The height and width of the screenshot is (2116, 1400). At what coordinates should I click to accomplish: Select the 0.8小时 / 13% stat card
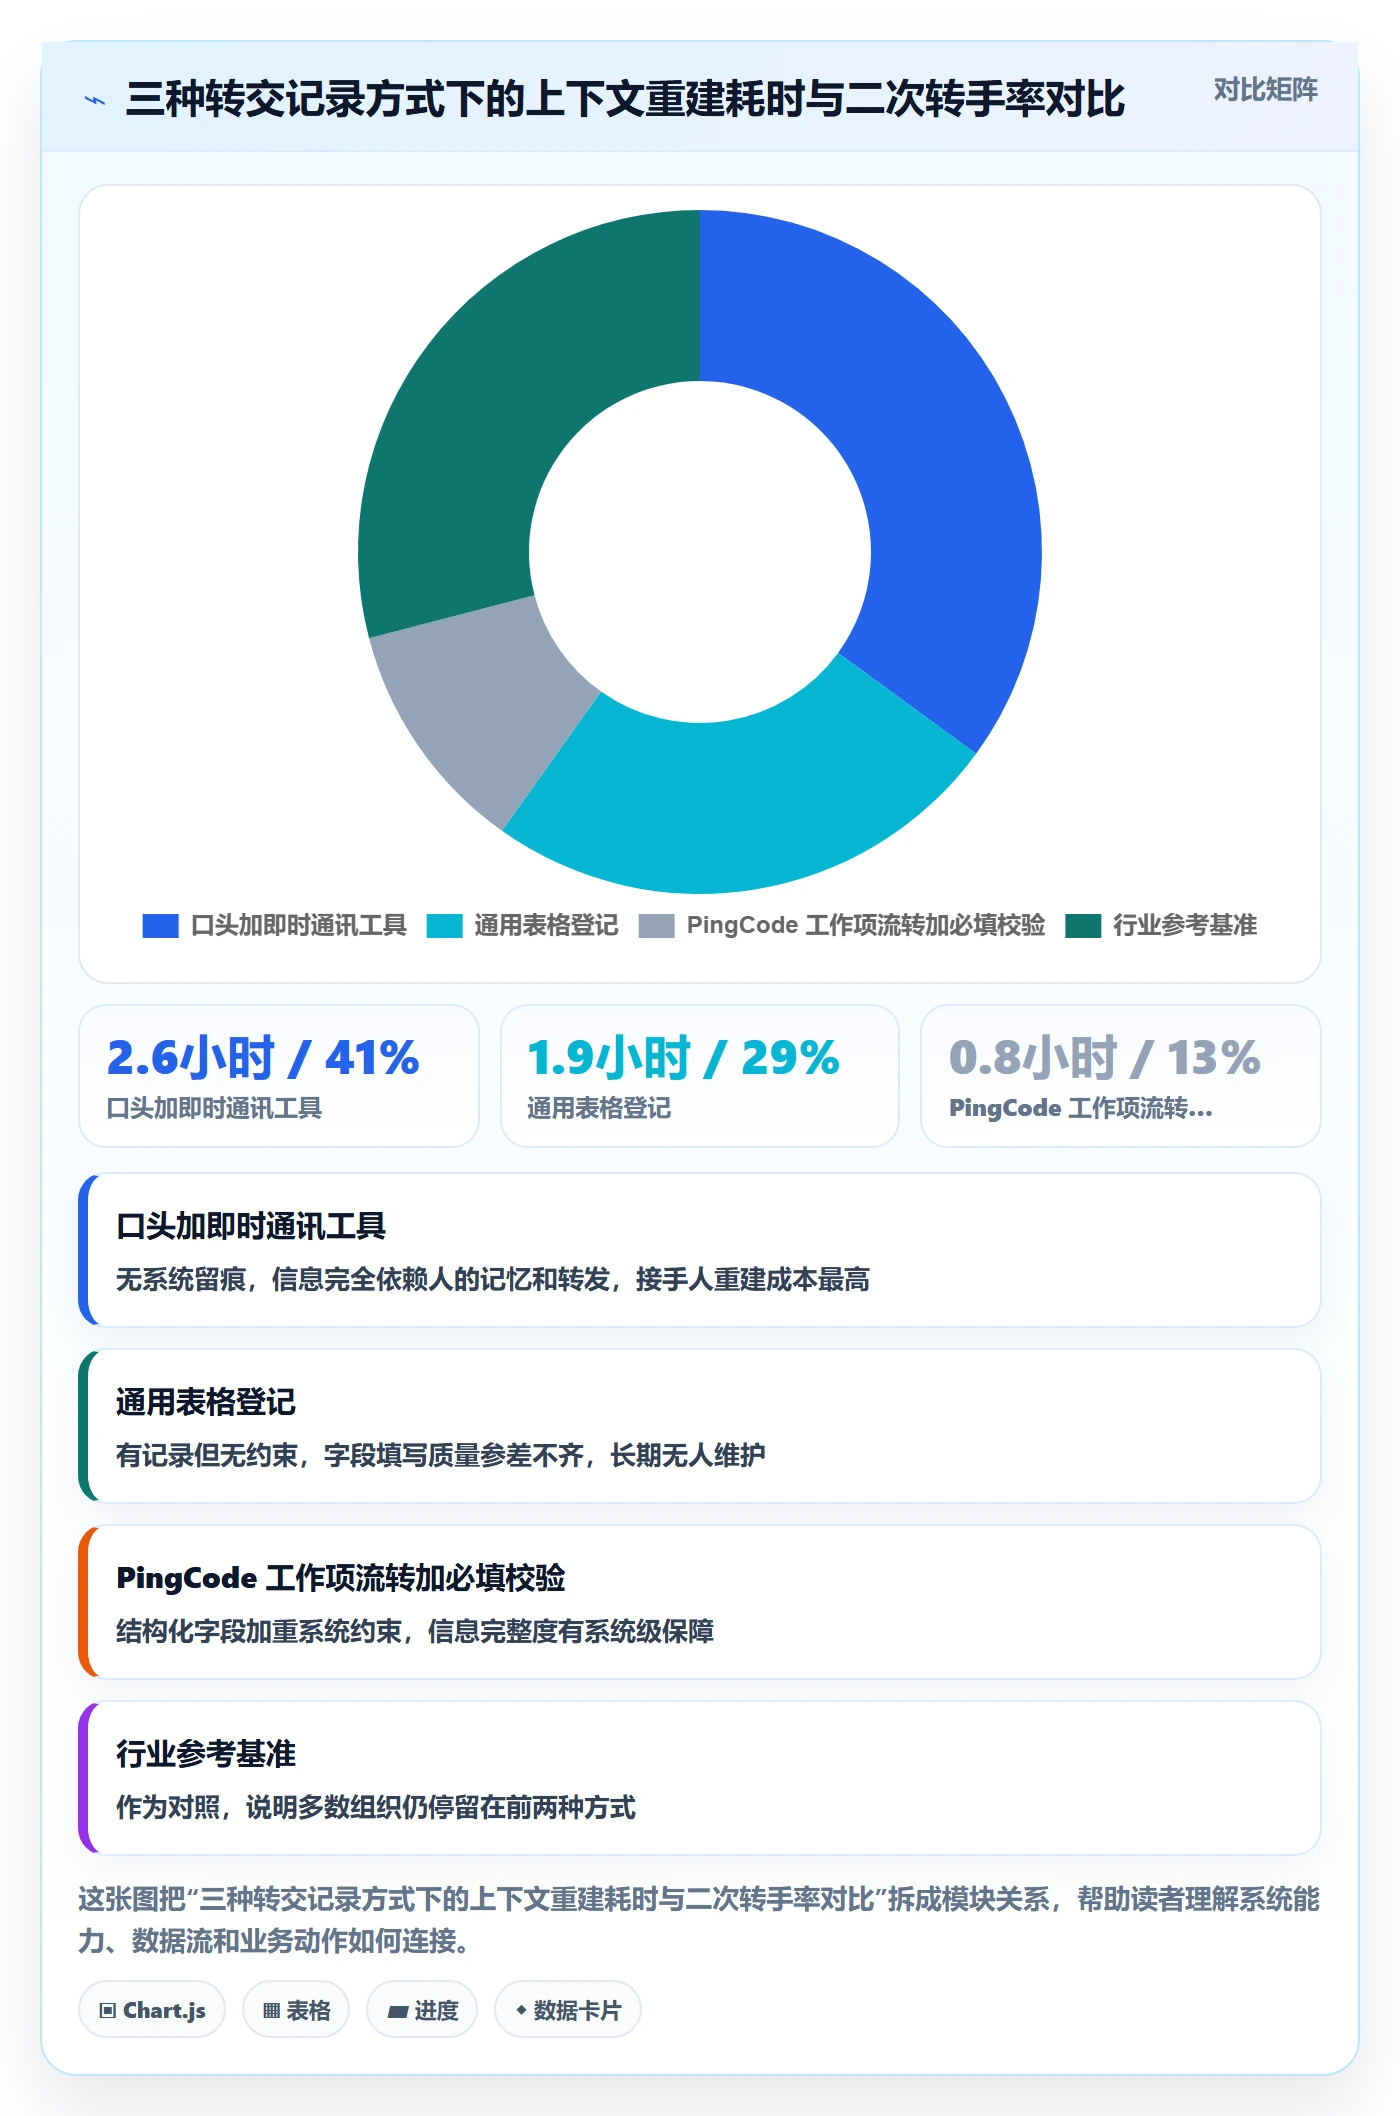(1121, 1076)
